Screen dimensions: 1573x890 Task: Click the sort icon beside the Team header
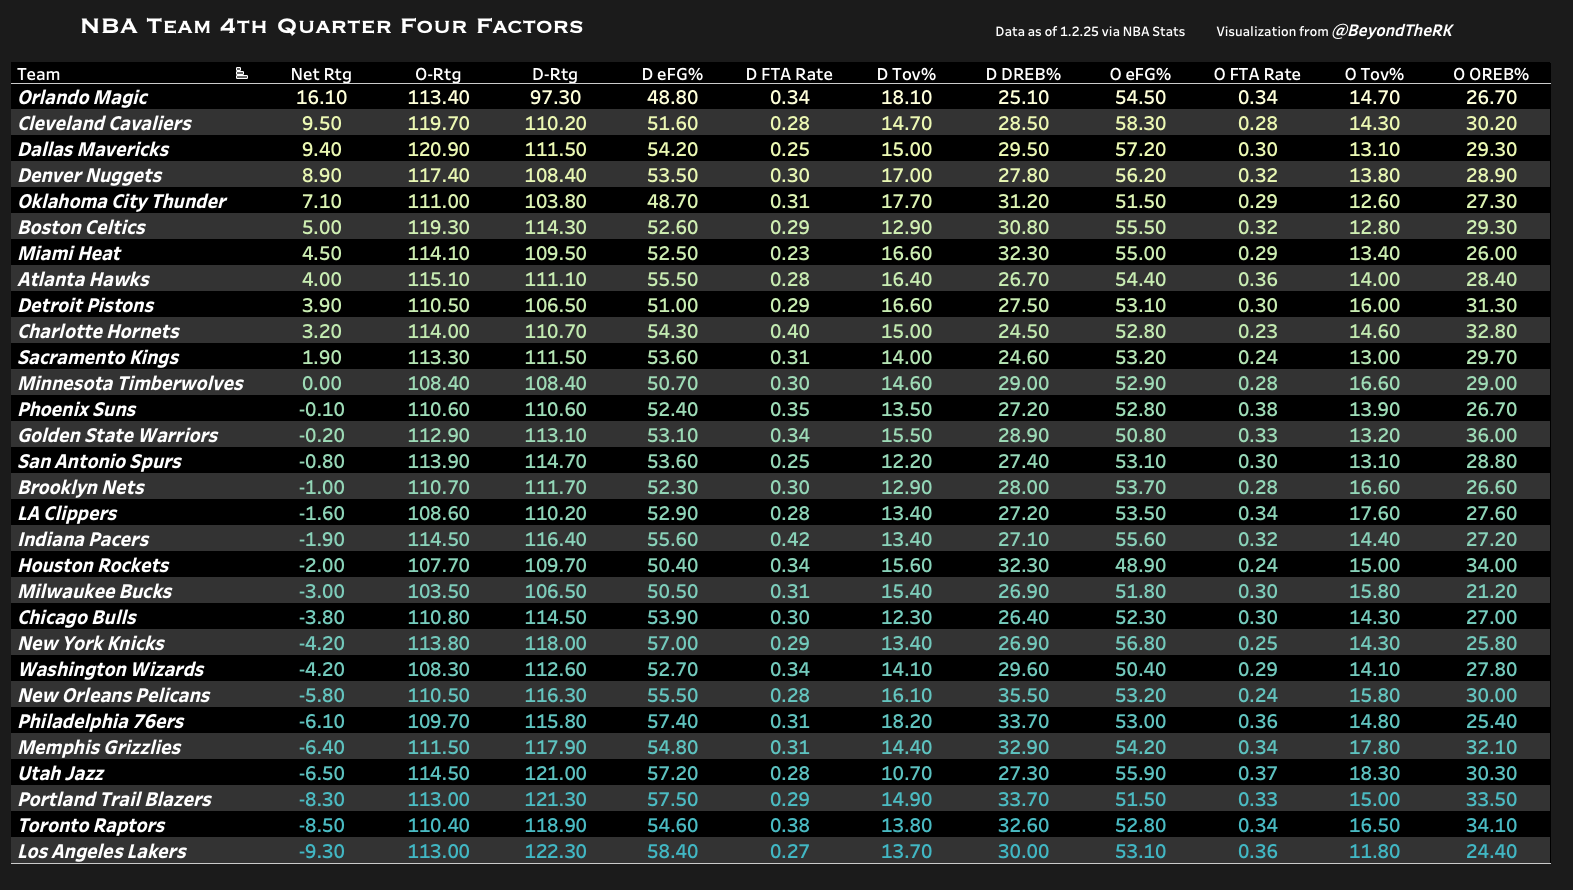click(x=241, y=73)
